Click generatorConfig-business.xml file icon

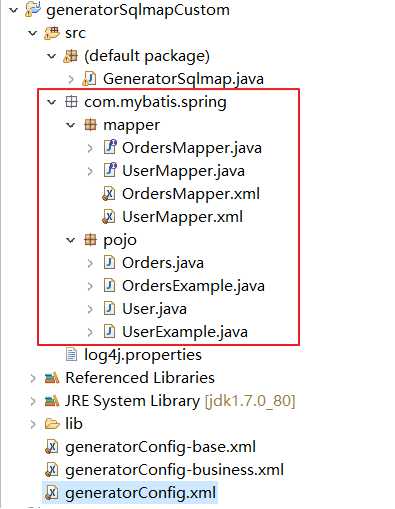pos(51,470)
